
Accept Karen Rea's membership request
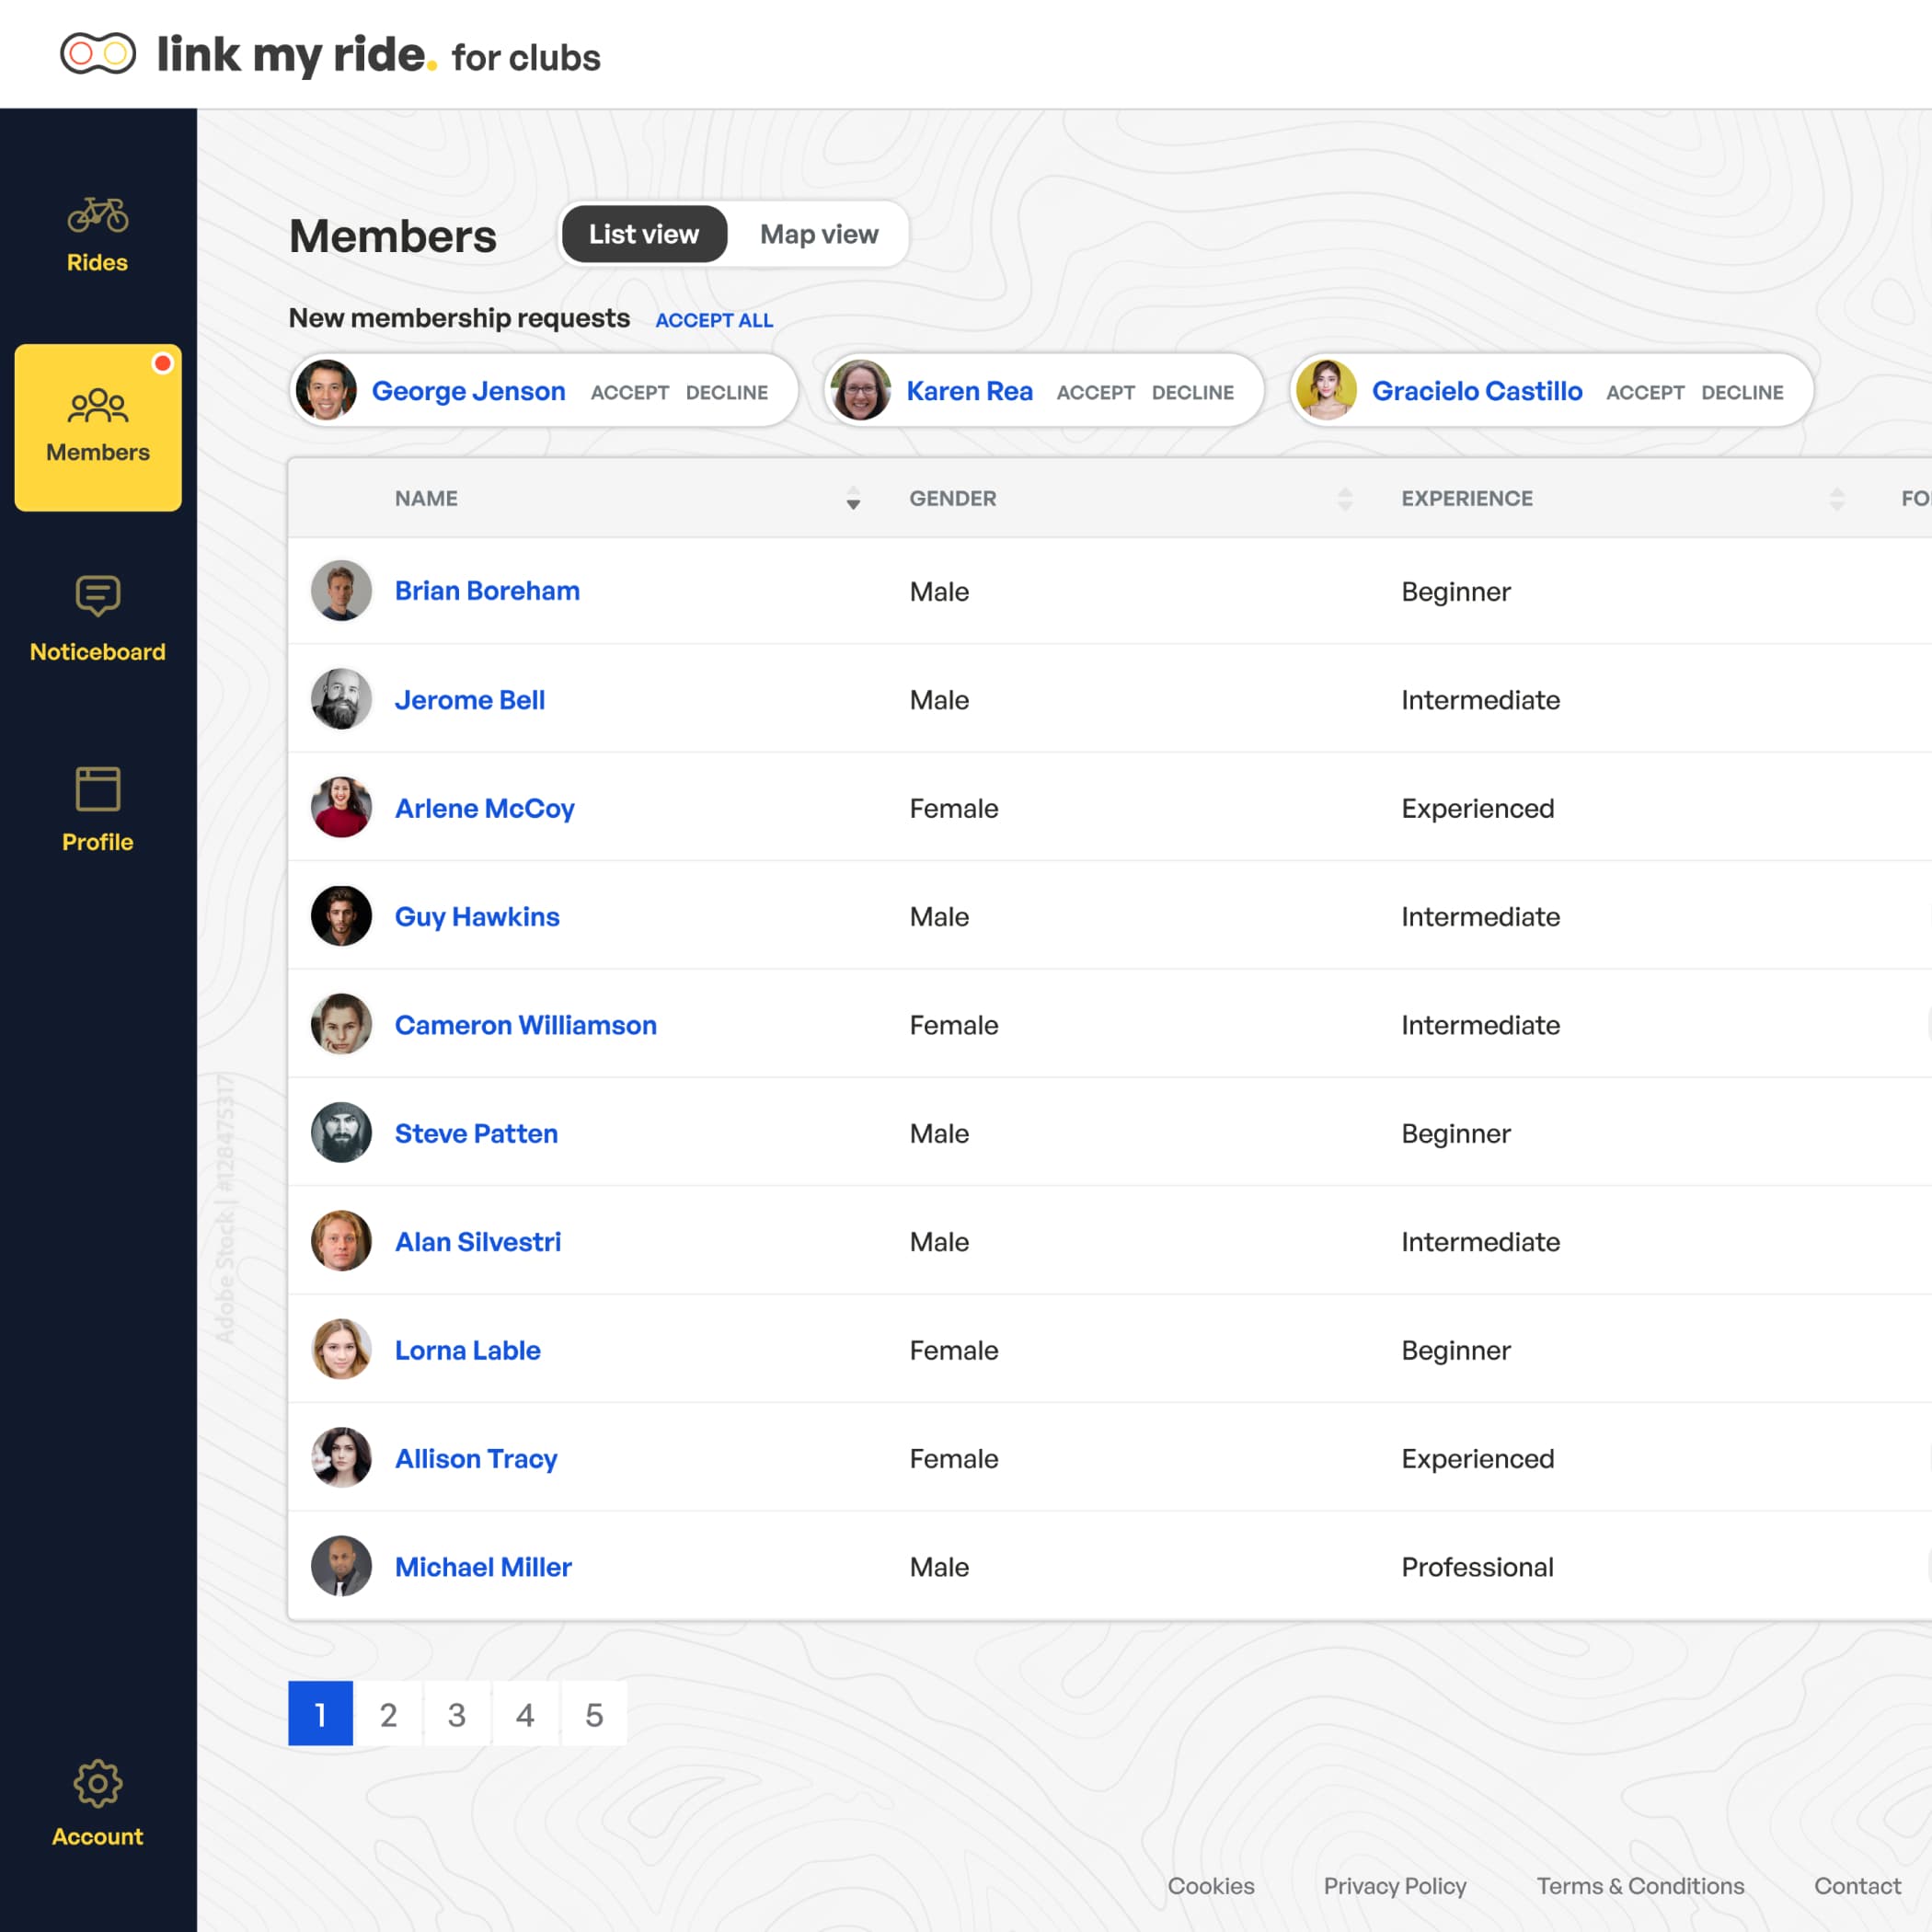tap(1096, 392)
